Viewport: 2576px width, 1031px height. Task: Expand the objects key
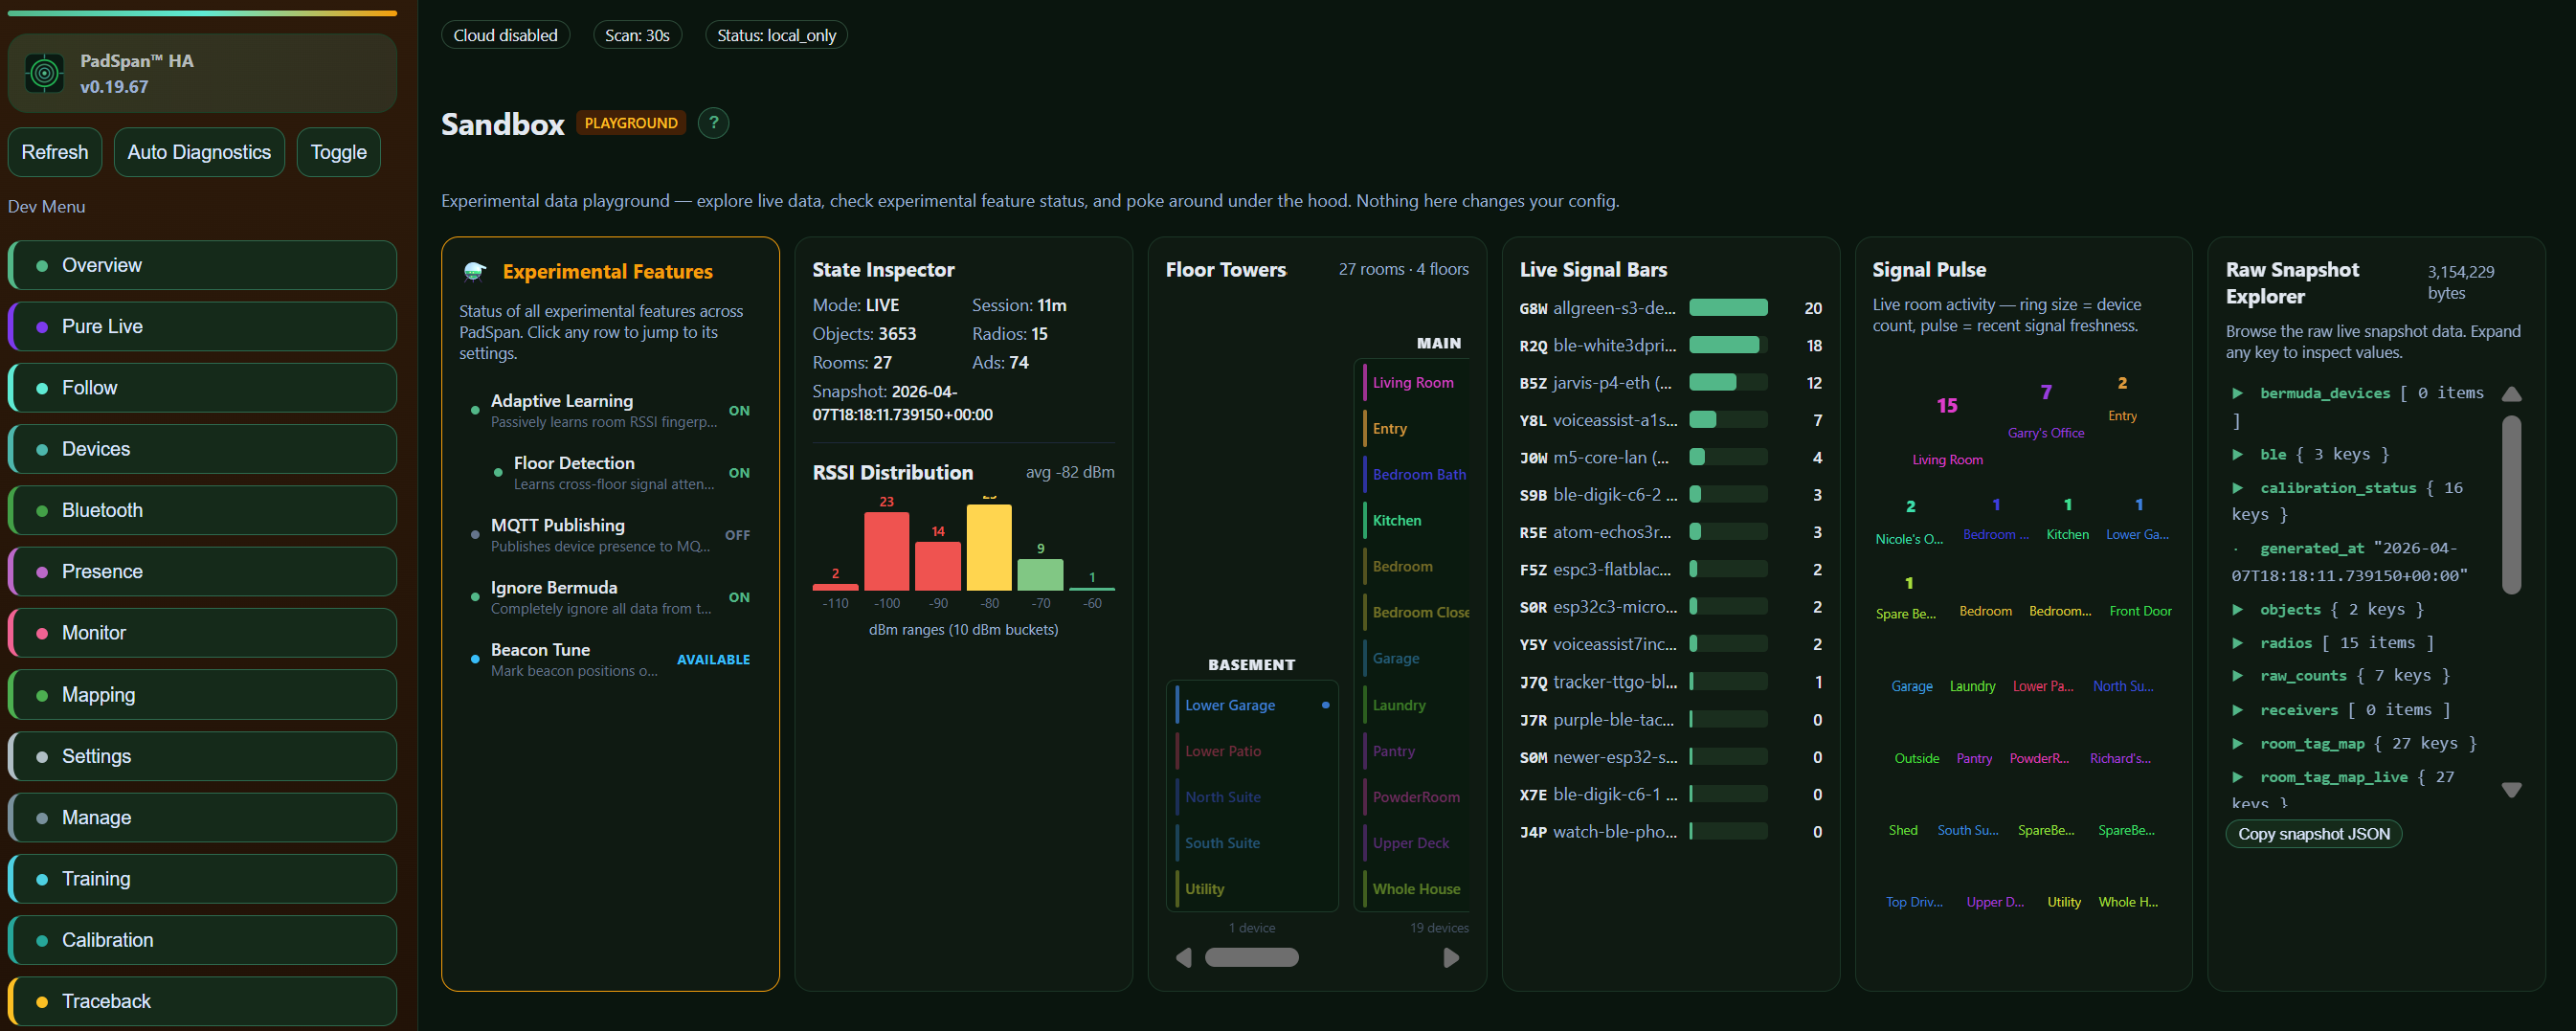pos(2238,610)
